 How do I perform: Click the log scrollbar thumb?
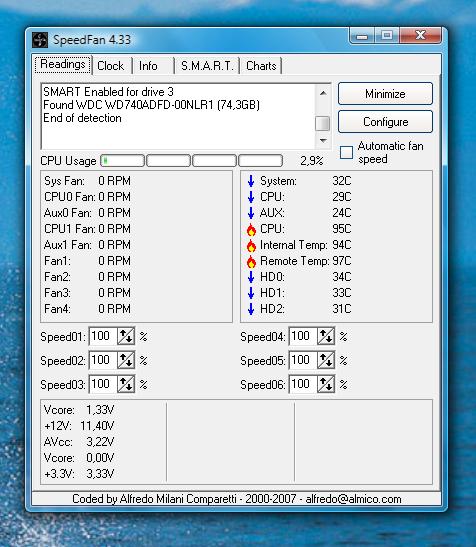tap(322, 123)
